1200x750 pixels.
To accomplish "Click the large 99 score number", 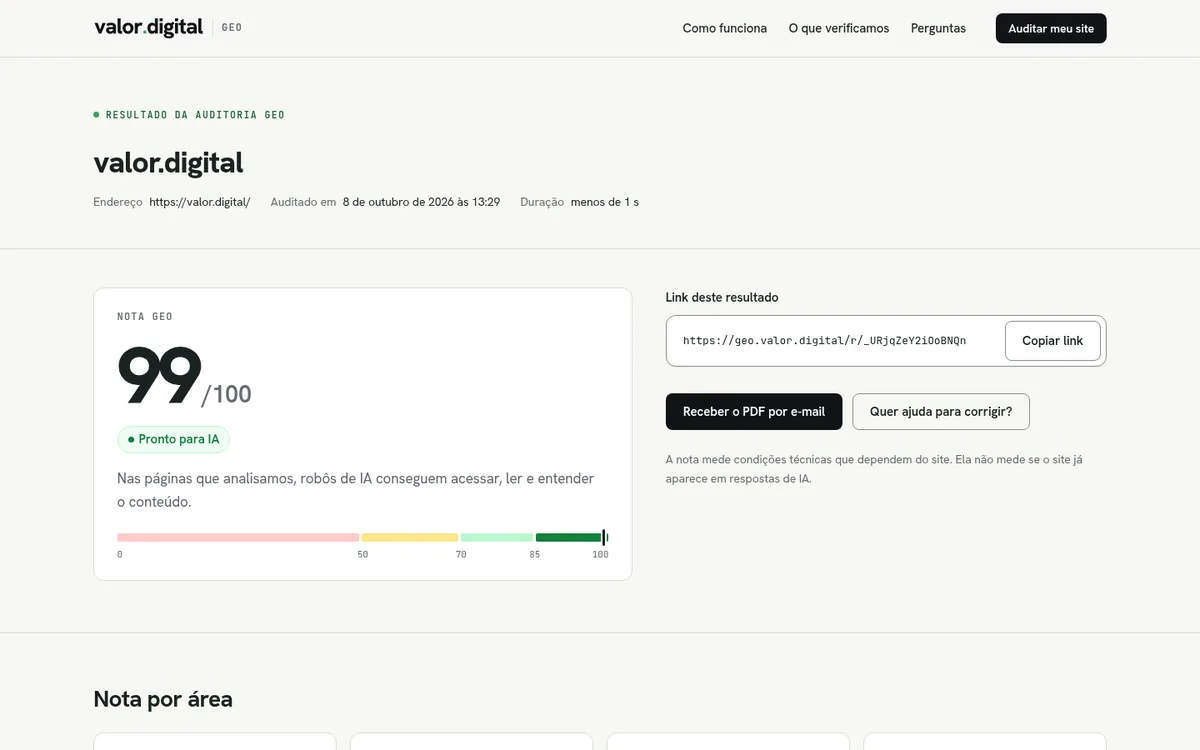I will 159,376.
